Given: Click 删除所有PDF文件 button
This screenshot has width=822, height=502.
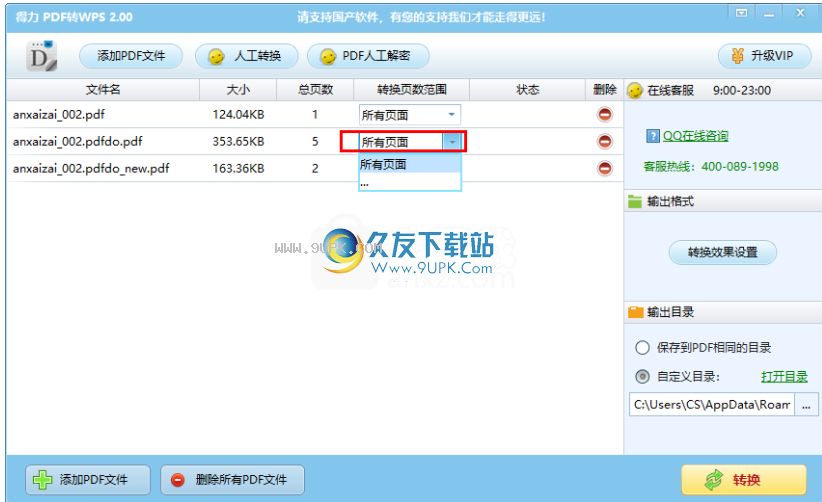Looking at the screenshot, I should tap(232, 479).
